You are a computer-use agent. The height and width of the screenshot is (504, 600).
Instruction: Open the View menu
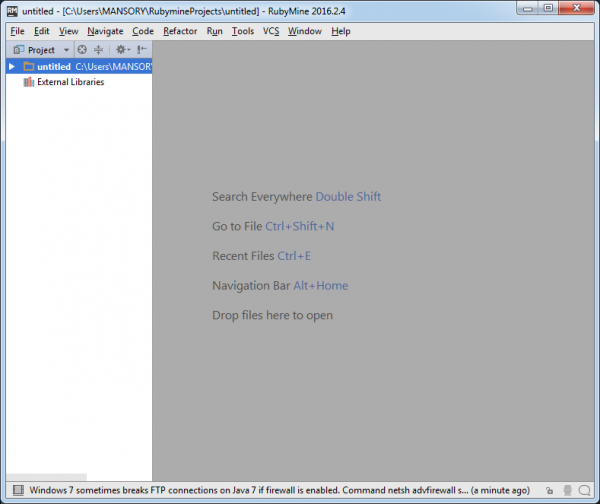[x=68, y=31]
